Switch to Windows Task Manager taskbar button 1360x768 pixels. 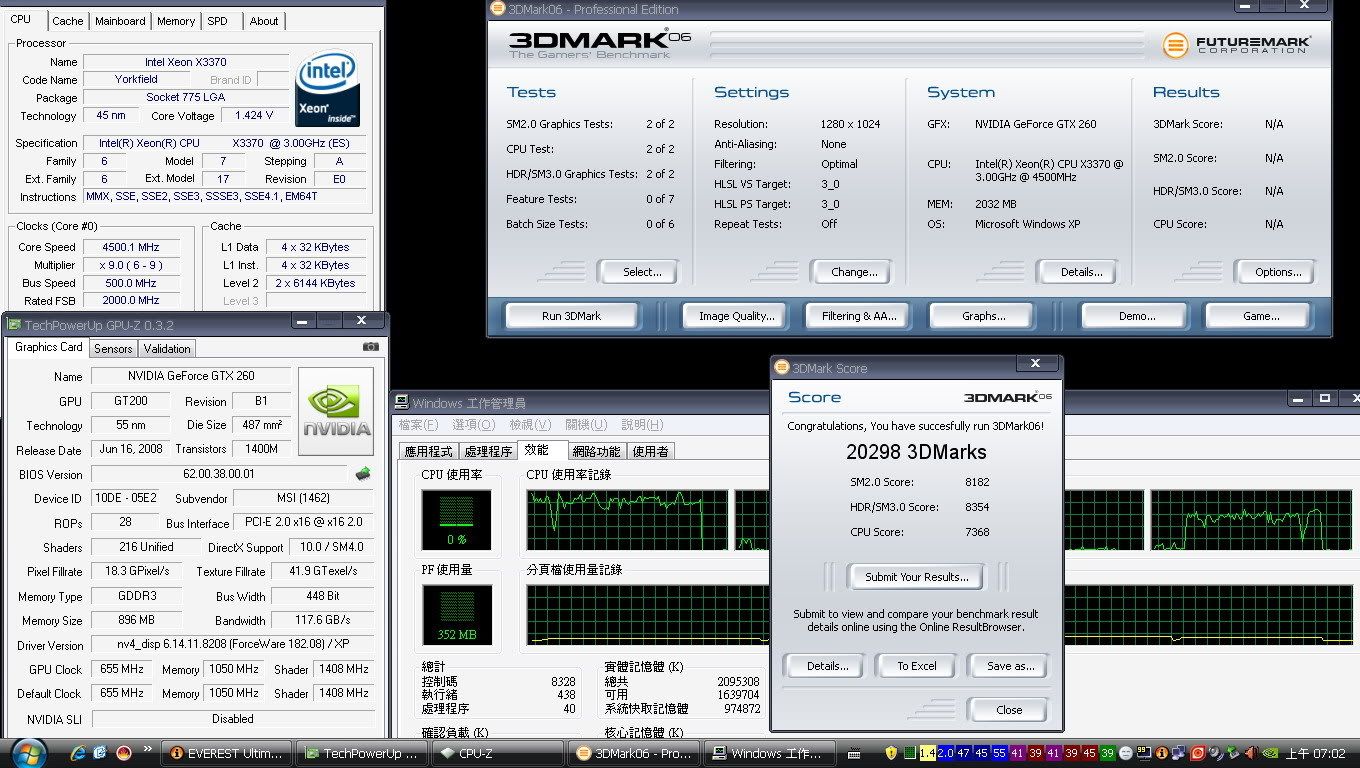[769, 753]
